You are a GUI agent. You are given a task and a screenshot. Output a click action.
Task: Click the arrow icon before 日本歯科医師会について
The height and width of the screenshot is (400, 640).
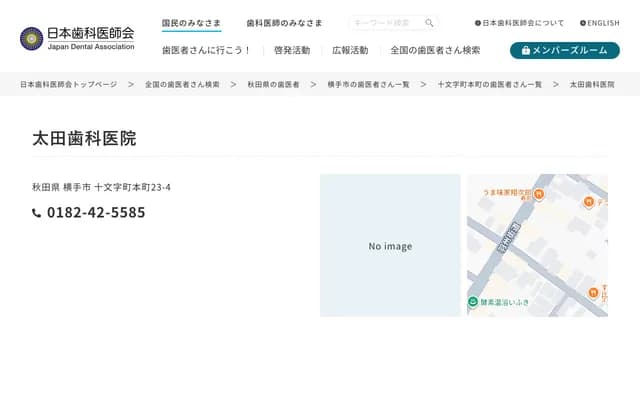click(x=478, y=23)
